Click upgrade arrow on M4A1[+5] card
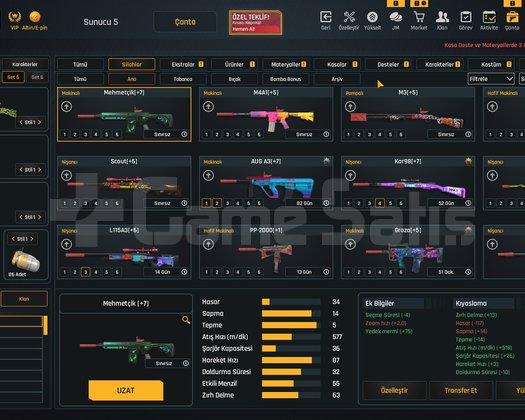Image resolution: width=525 pixels, height=420 pixels. point(208,107)
